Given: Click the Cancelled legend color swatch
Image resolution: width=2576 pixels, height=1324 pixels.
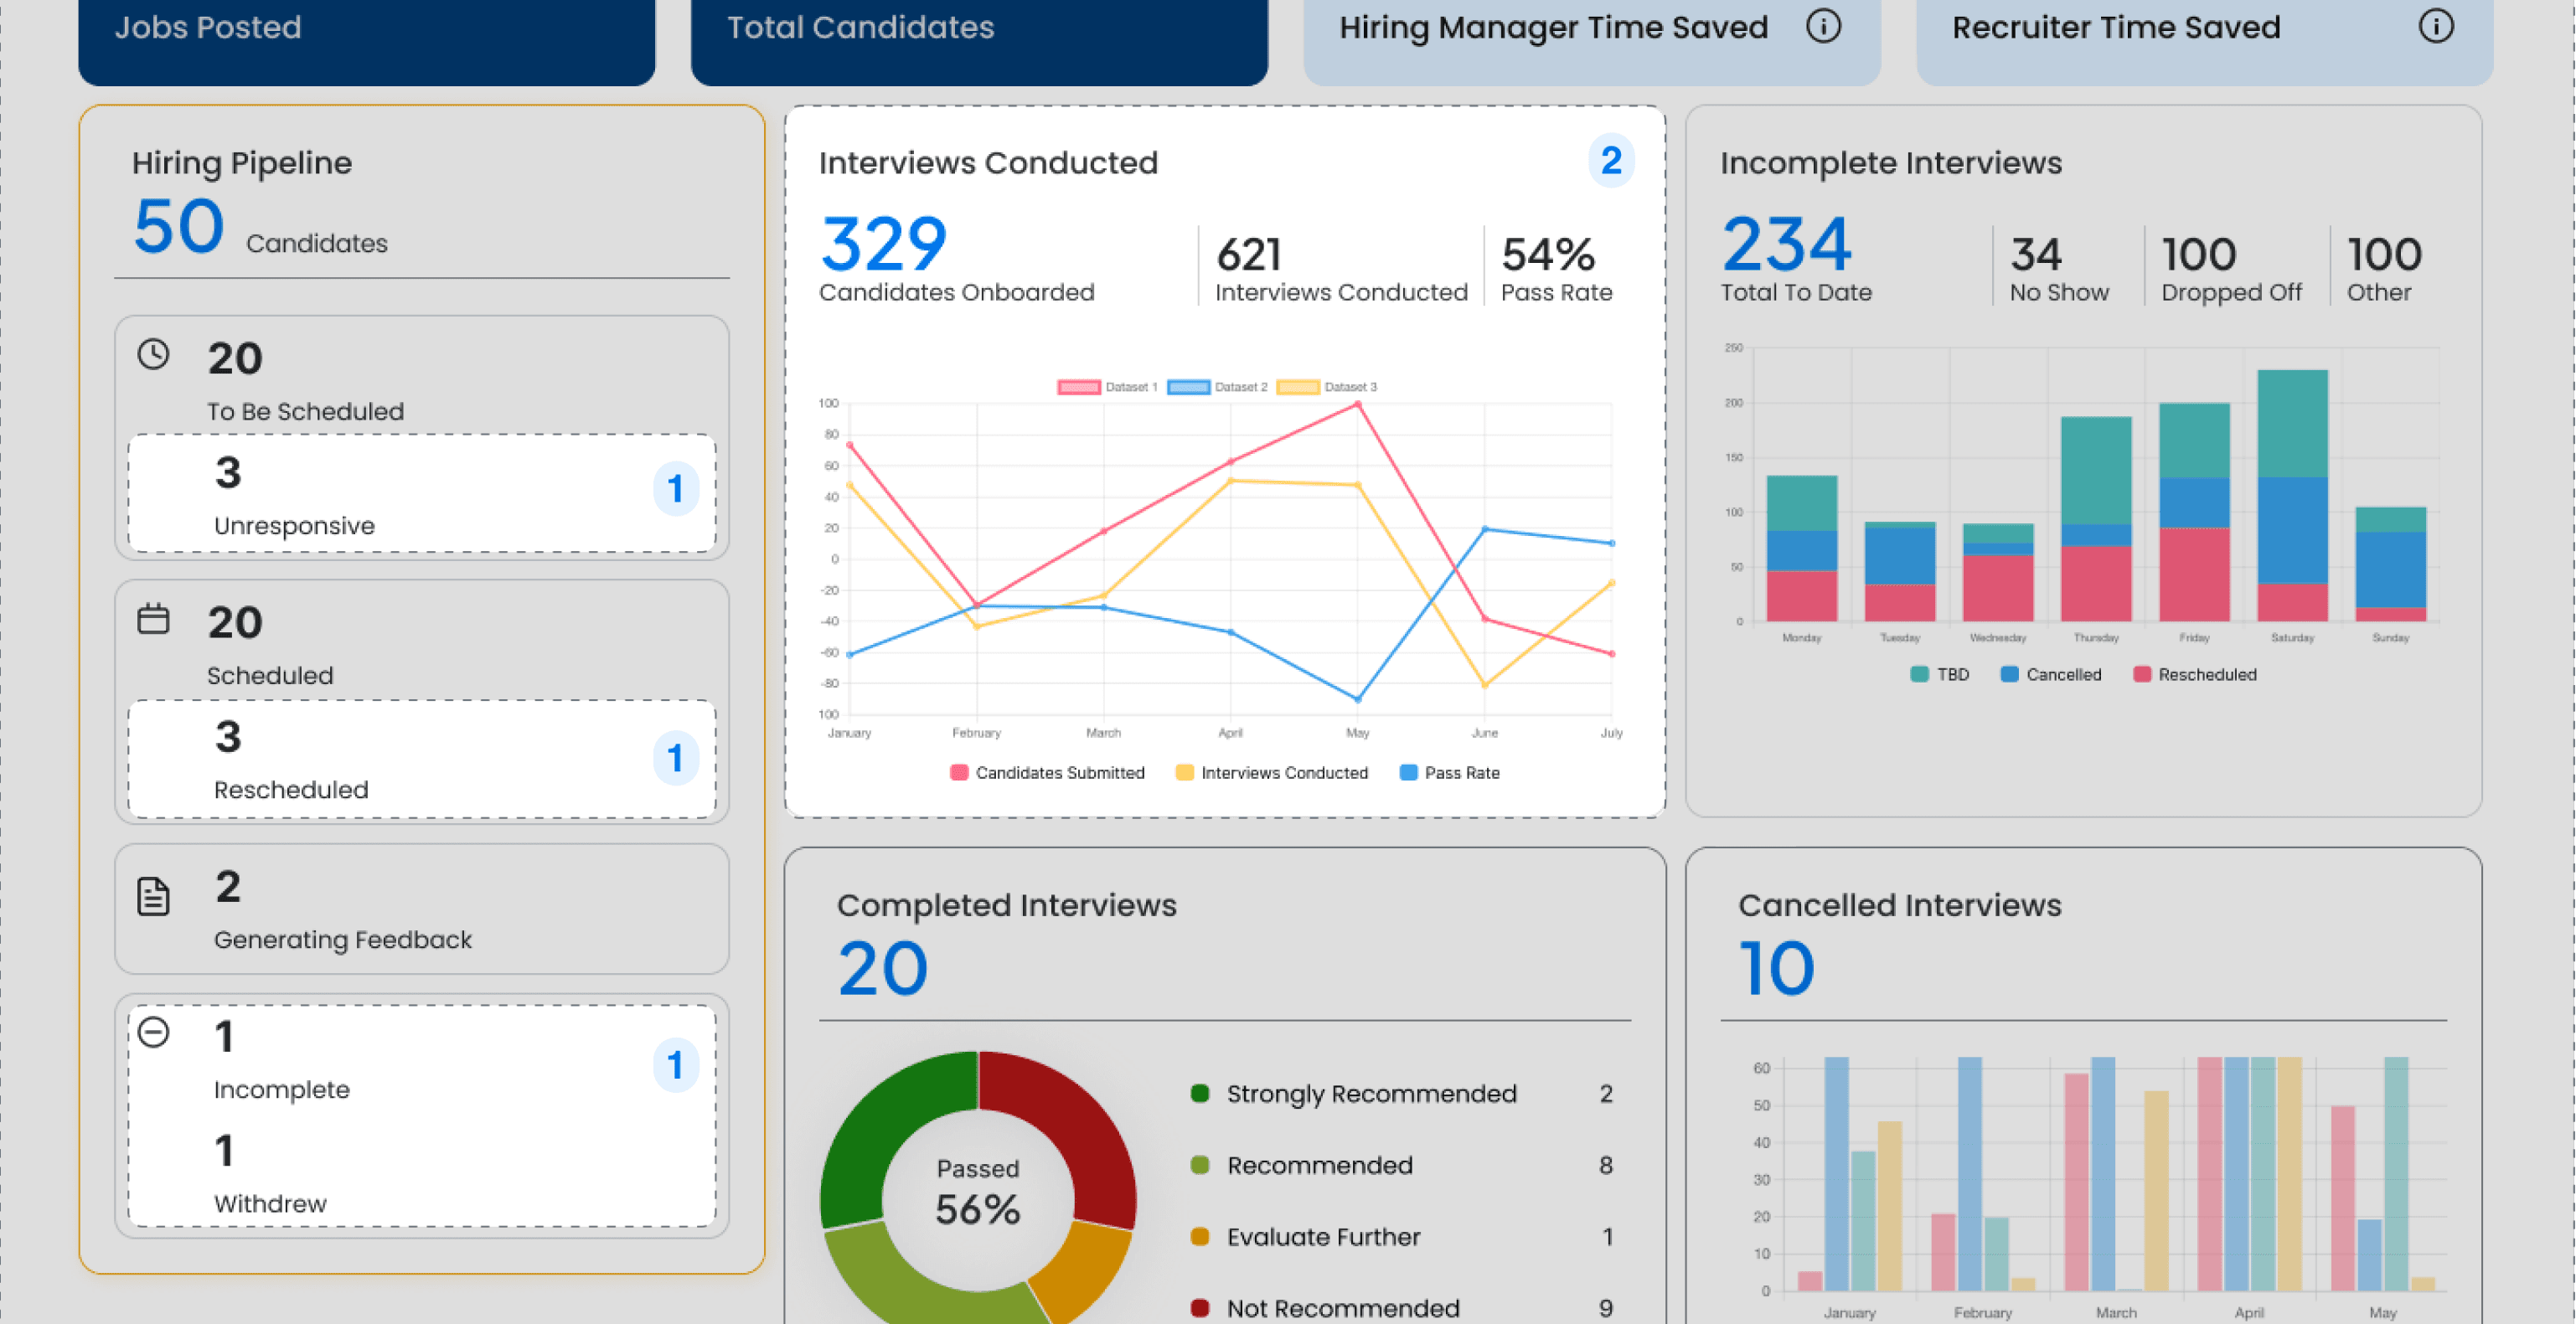Looking at the screenshot, I should (2009, 674).
